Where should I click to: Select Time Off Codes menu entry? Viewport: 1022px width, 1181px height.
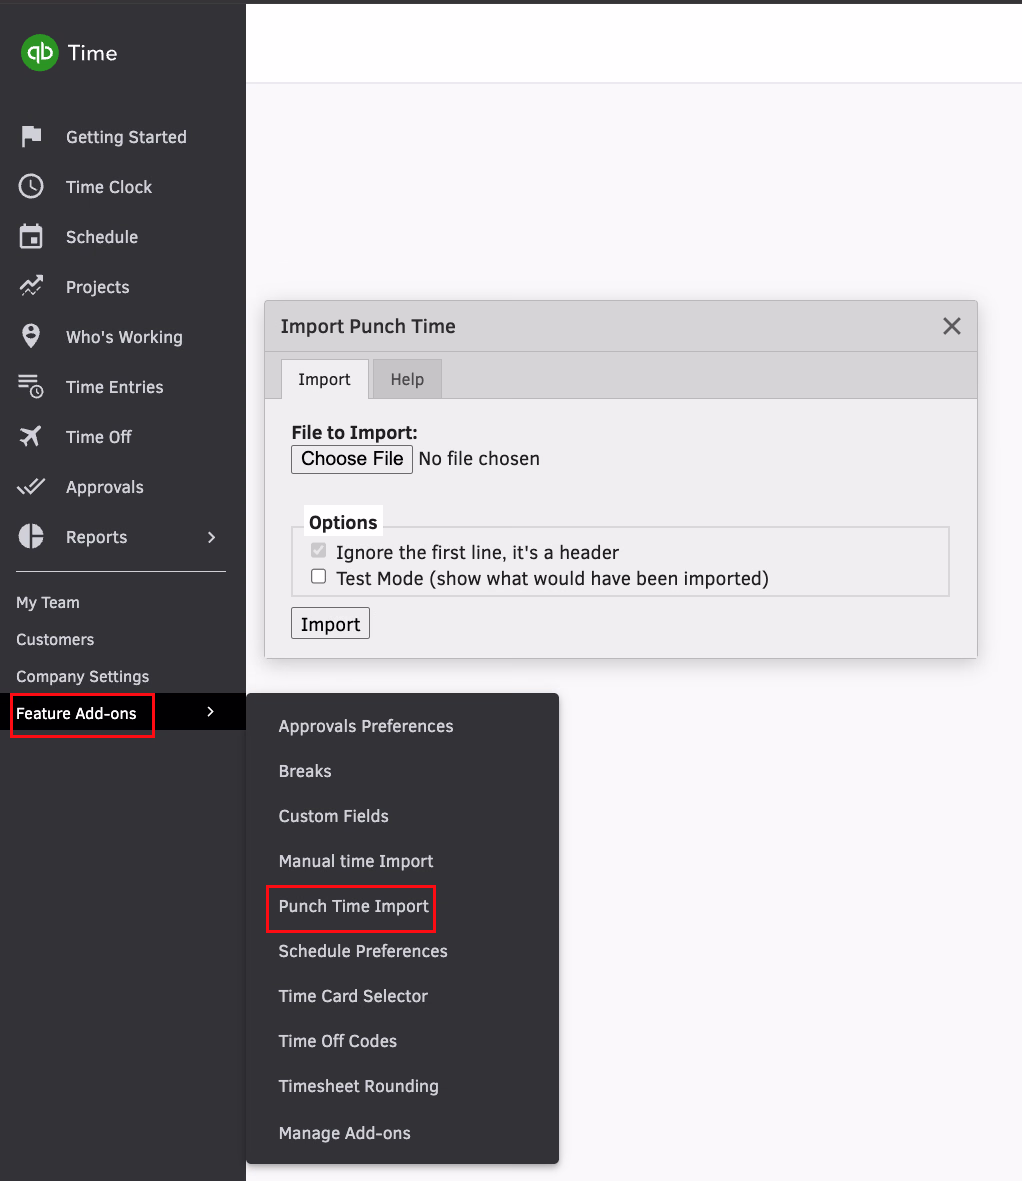tap(337, 1041)
